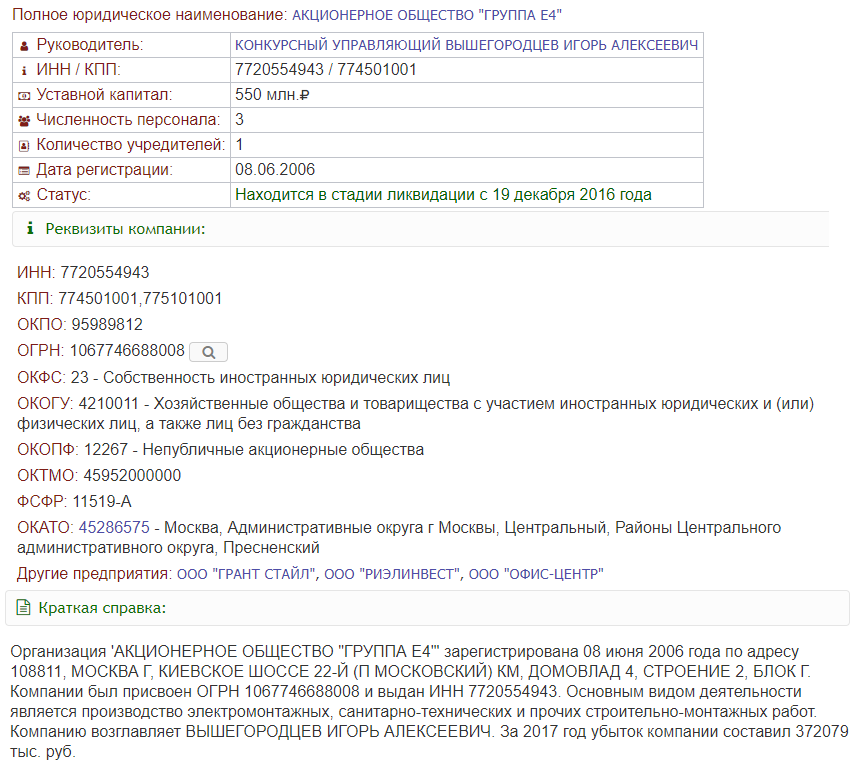Click the ОКОПФ: 12267 line
862x770 pixels.
[220, 450]
